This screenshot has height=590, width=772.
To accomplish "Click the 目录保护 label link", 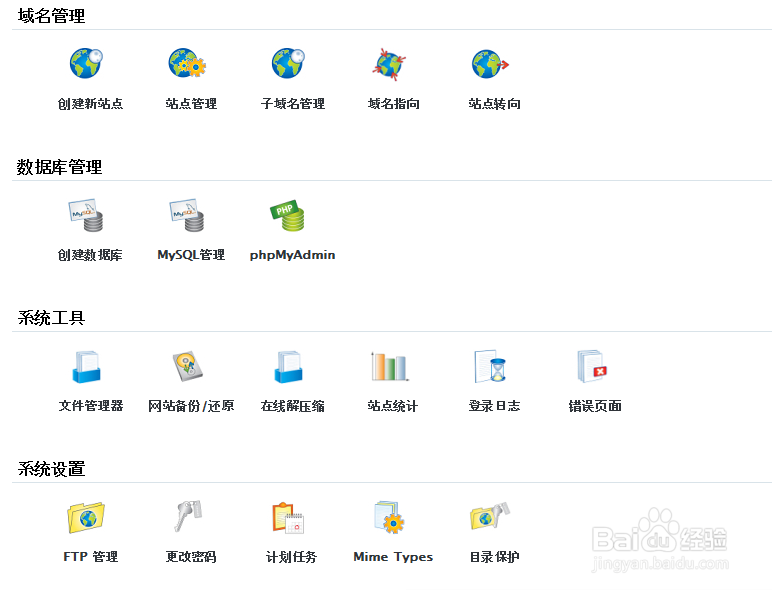I will coord(494,557).
